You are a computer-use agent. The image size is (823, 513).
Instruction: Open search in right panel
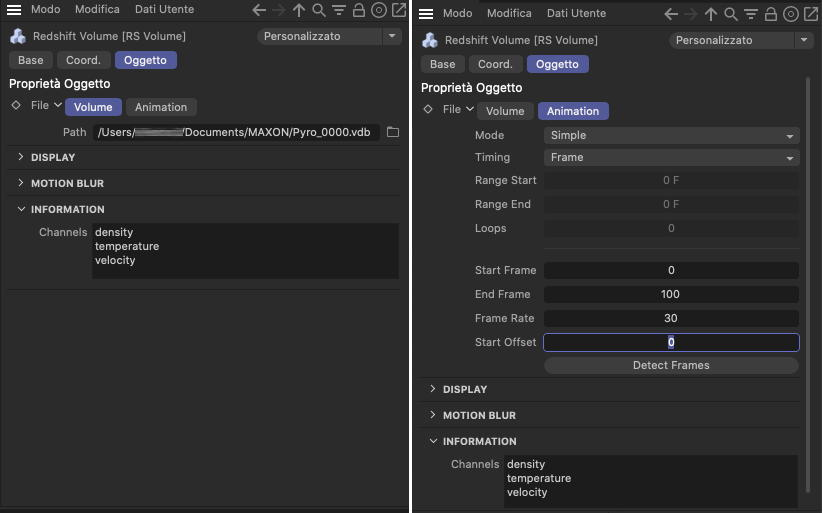point(731,14)
